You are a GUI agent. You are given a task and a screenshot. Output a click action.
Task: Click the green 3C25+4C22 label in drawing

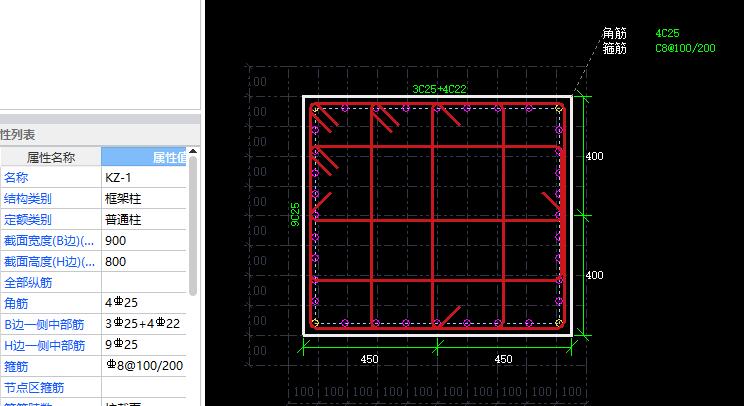coord(439,89)
